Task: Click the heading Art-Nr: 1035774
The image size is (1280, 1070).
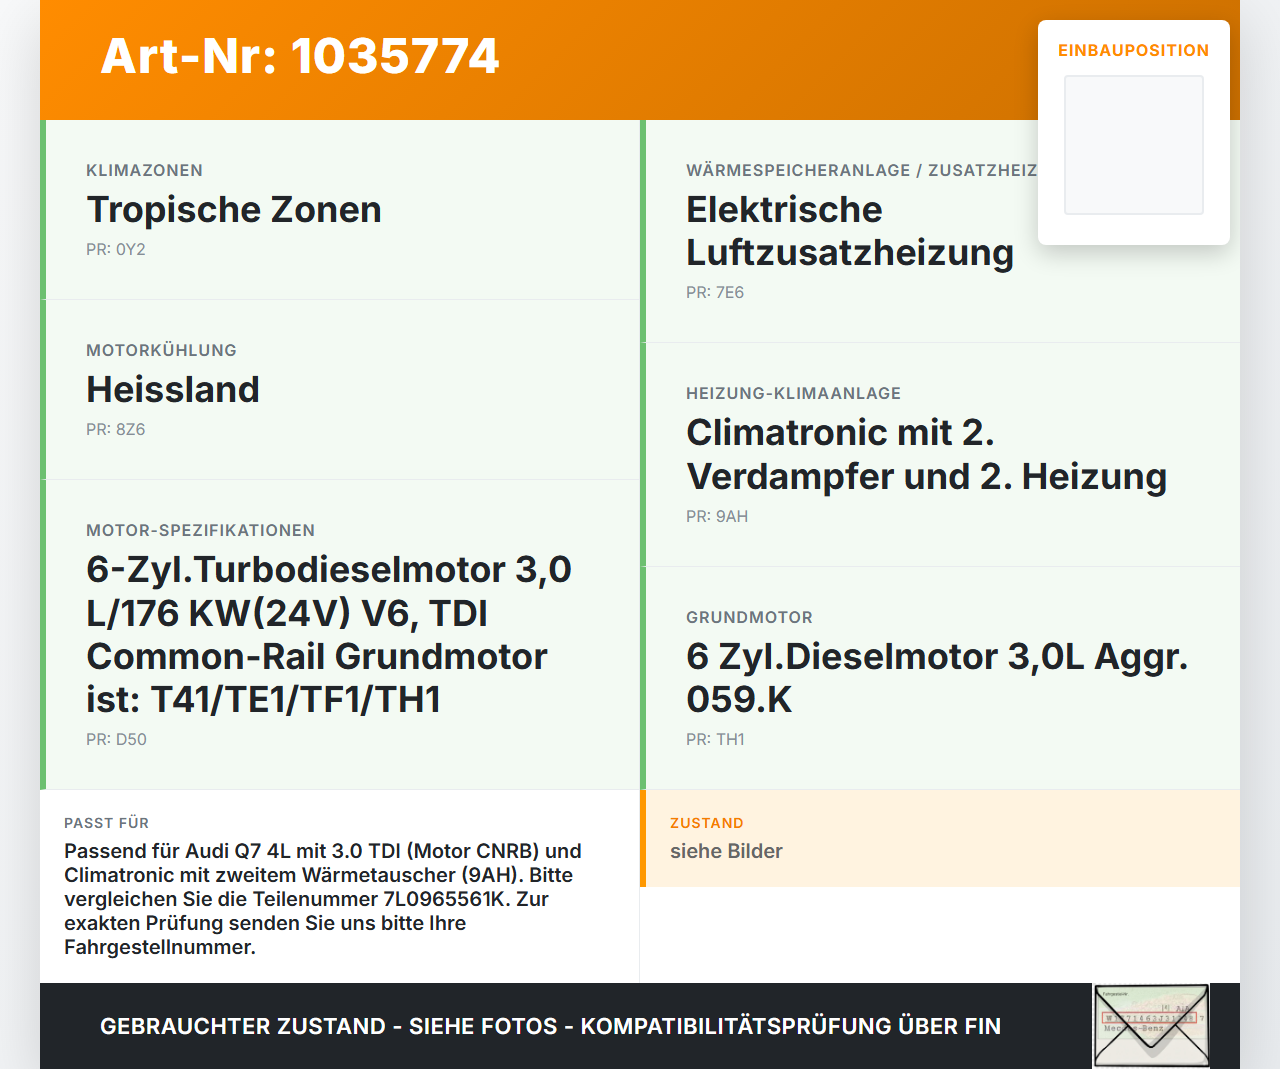Action: click(300, 56)
